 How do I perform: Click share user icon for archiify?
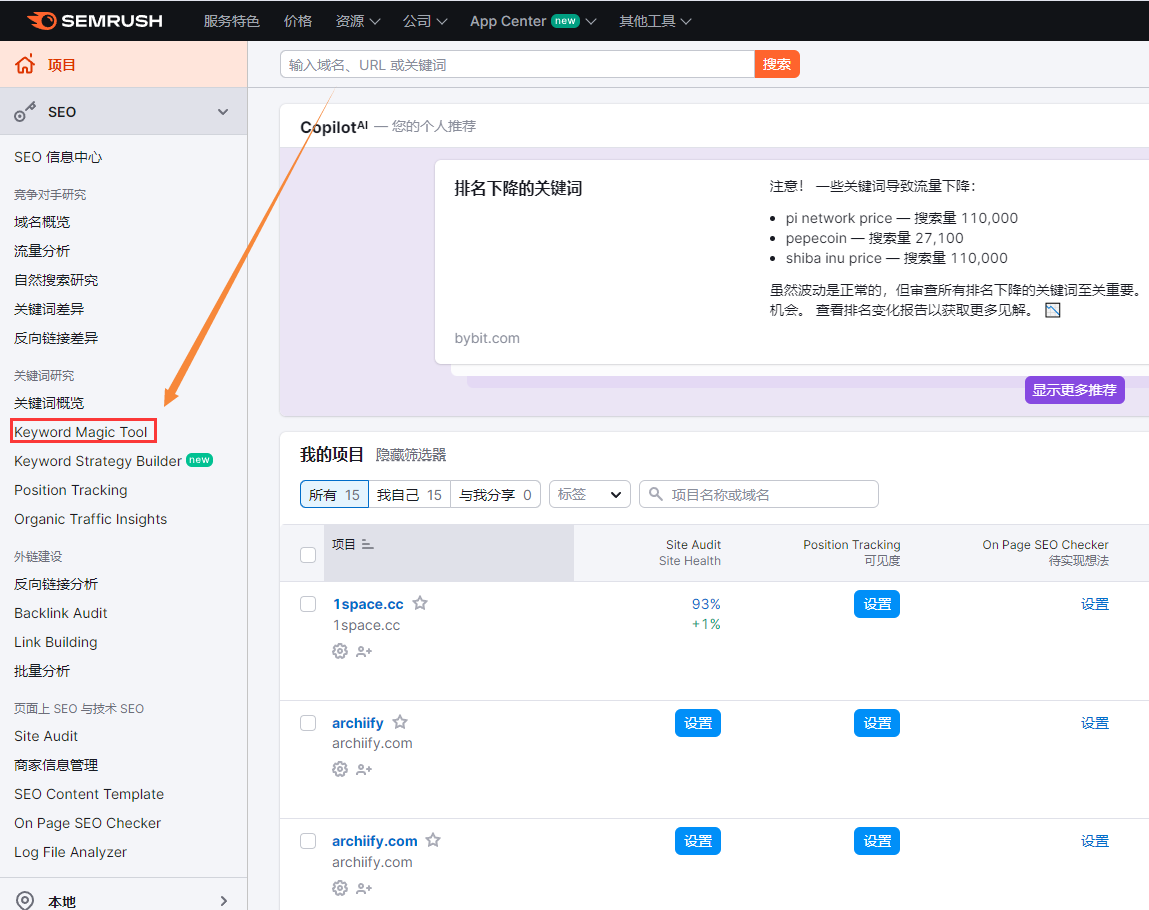[364, 769]
